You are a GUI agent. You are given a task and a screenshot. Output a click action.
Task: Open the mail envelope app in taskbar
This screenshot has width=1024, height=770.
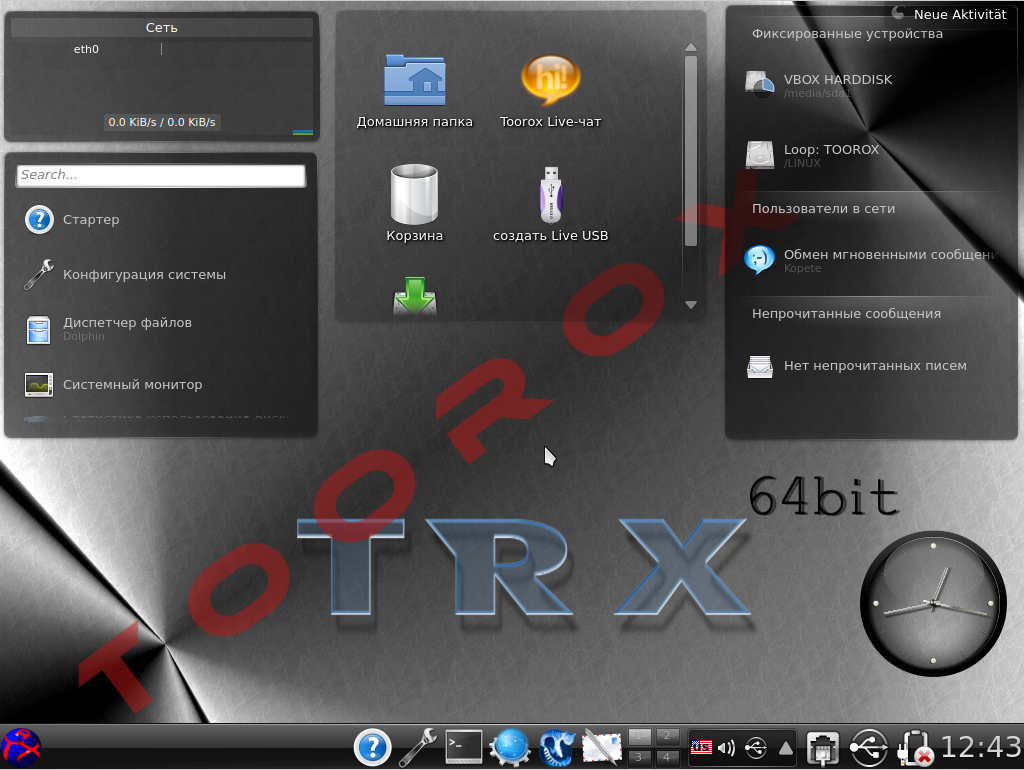pyautogui.click(x=602, y=747)
